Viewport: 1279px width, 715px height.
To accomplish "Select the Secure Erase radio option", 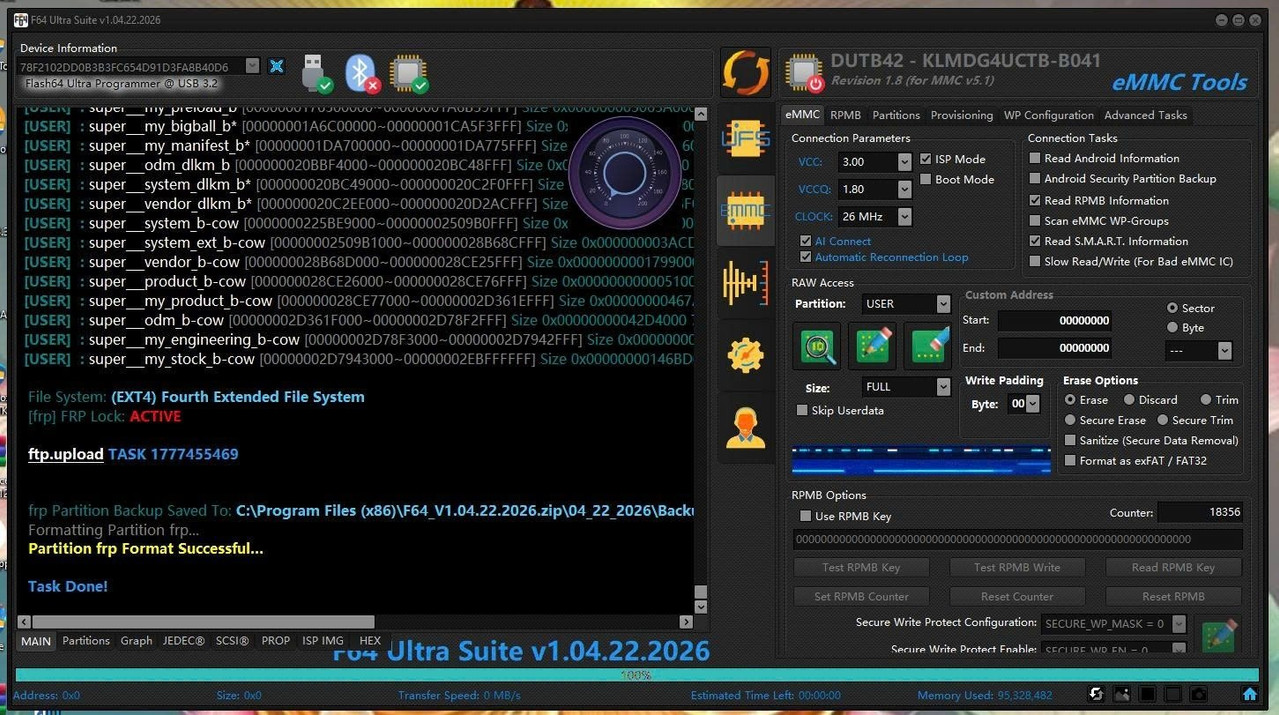I will (x=1070, y=420).
